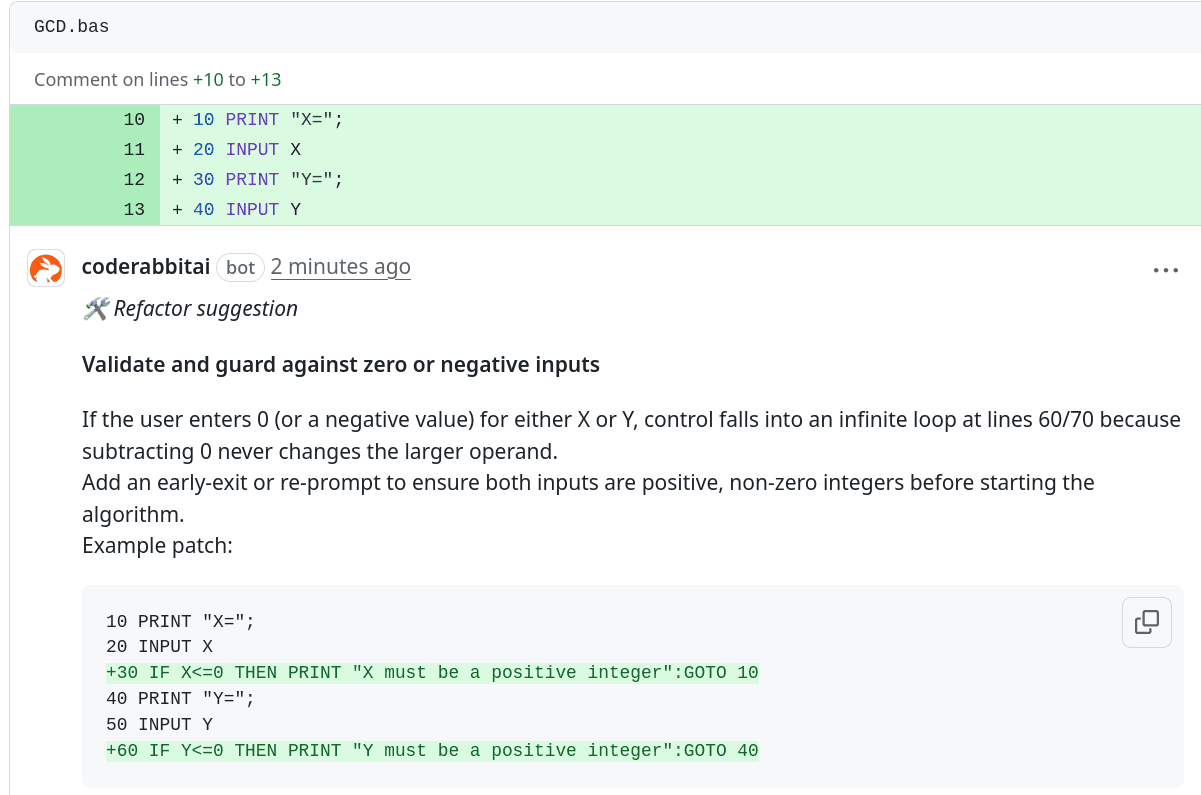The image size is (1201, 795).
Task: Click the "2 minutes ago" timestamp
Action: coord(340,267)
